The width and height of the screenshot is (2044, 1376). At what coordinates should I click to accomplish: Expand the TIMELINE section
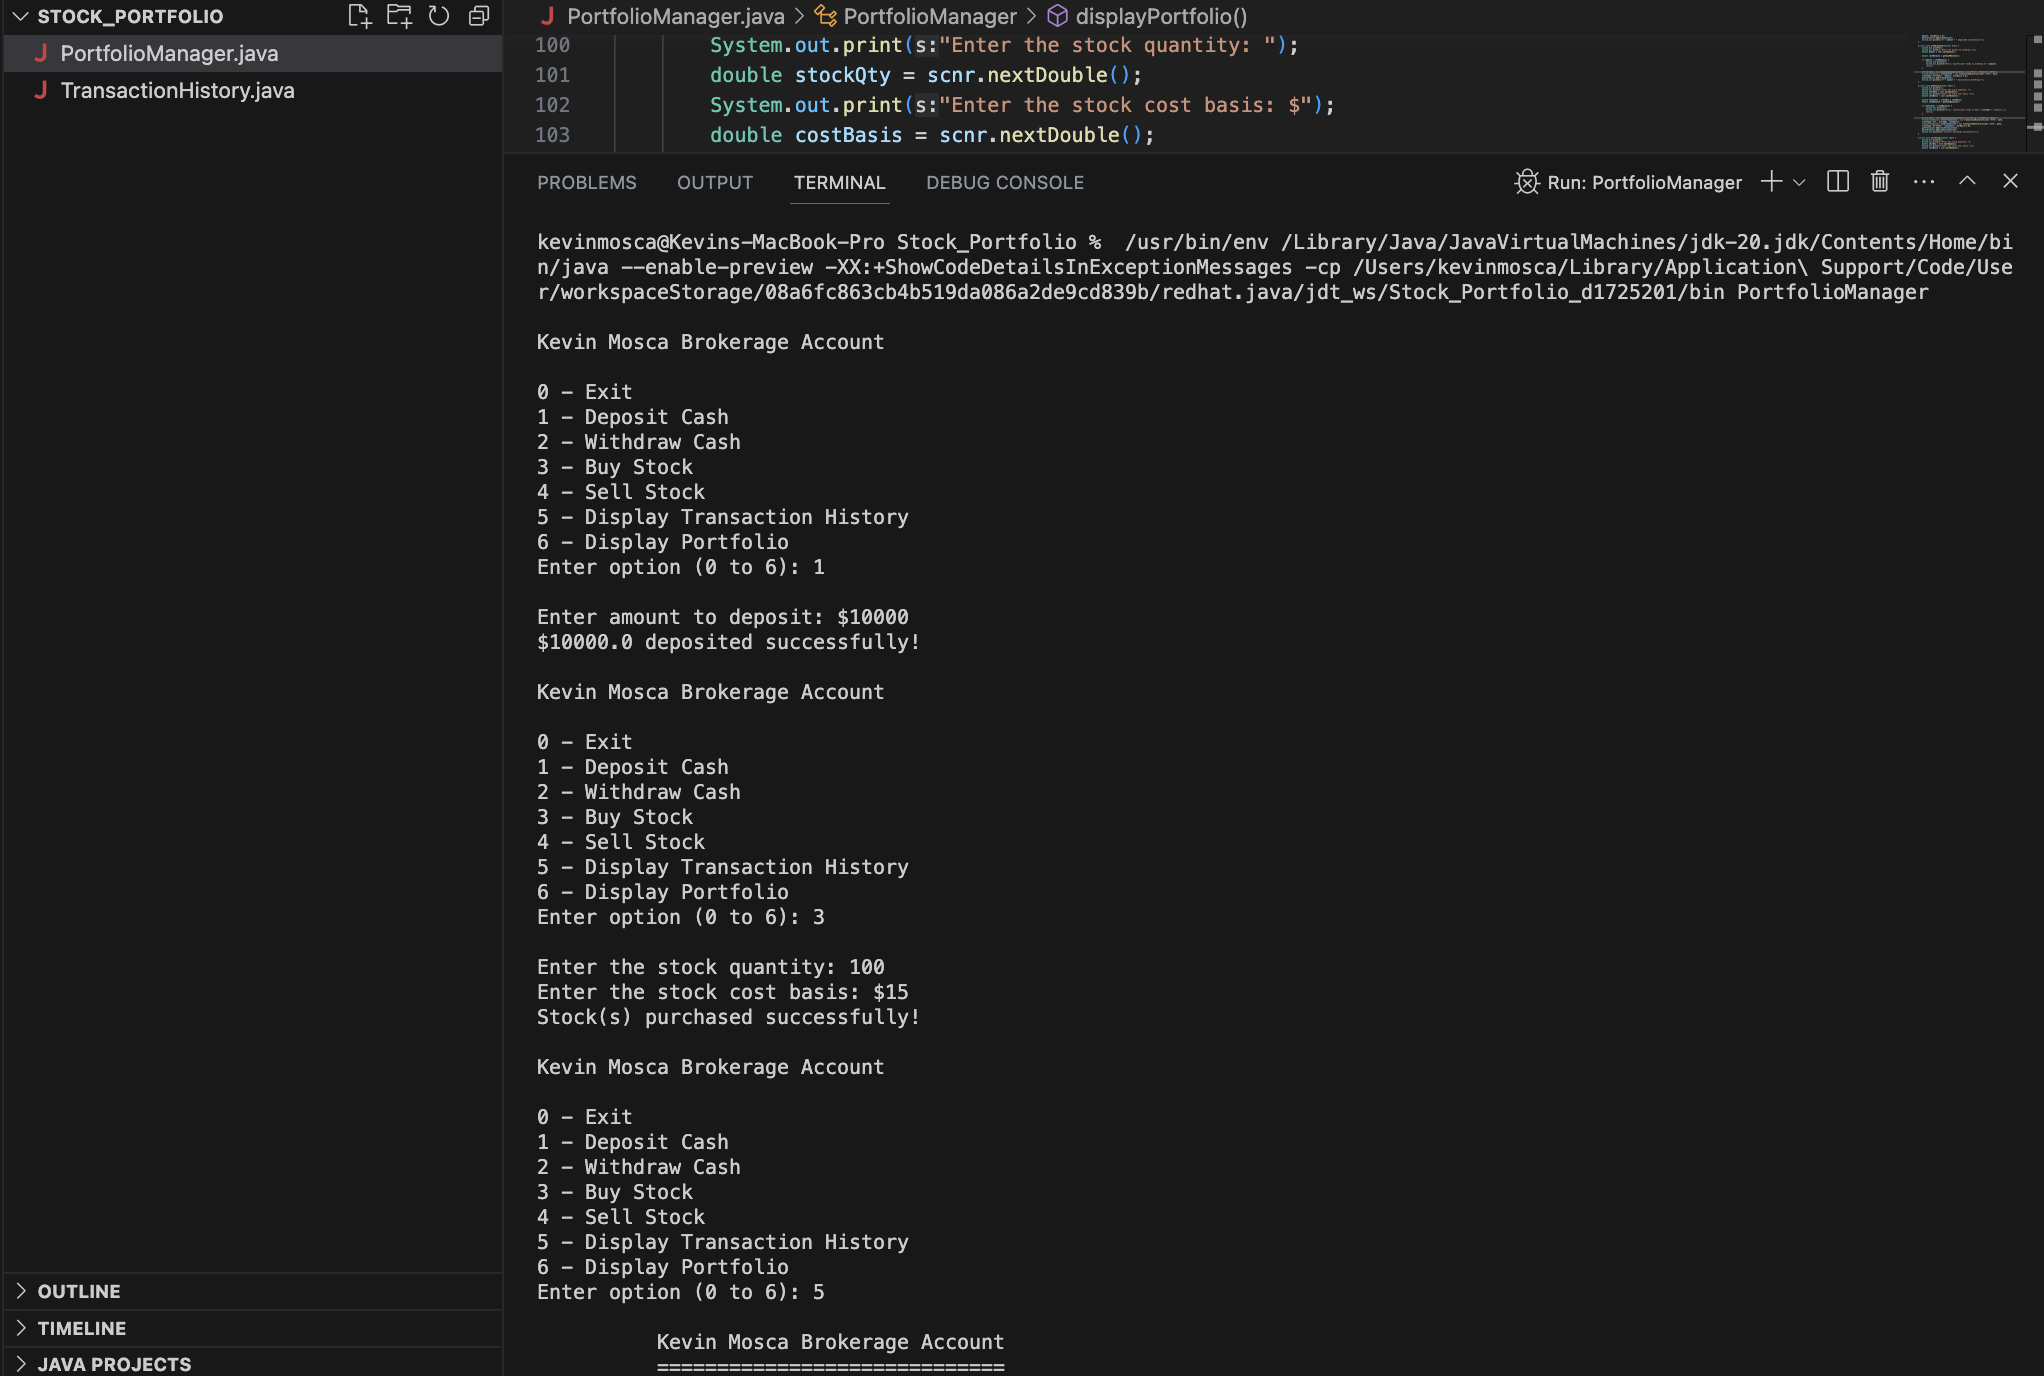pyautogui.click(x=81, y=1328)
